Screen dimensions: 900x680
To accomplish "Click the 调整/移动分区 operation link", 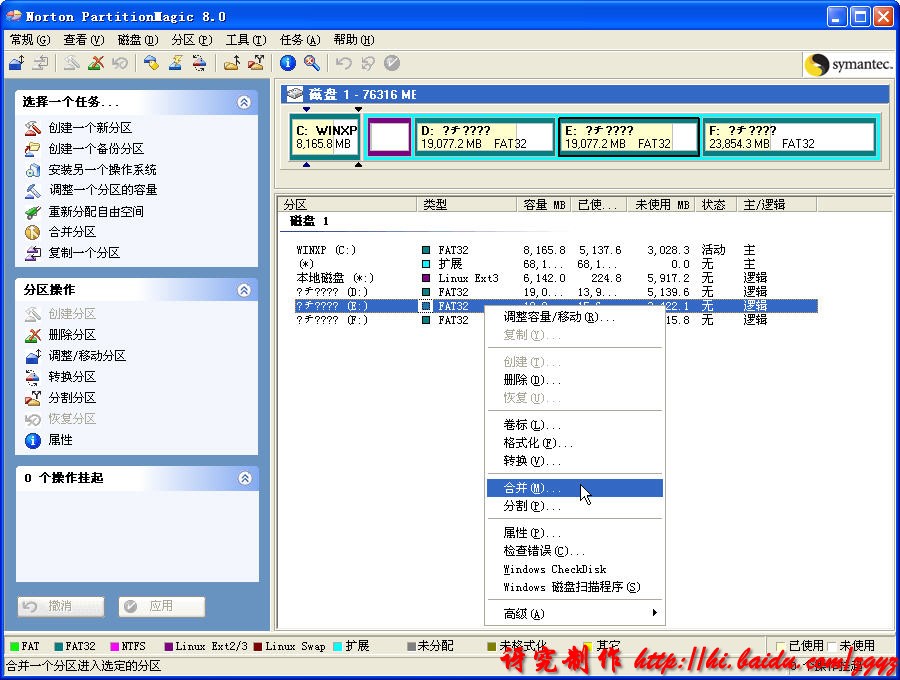I will (x=87, y=356).
